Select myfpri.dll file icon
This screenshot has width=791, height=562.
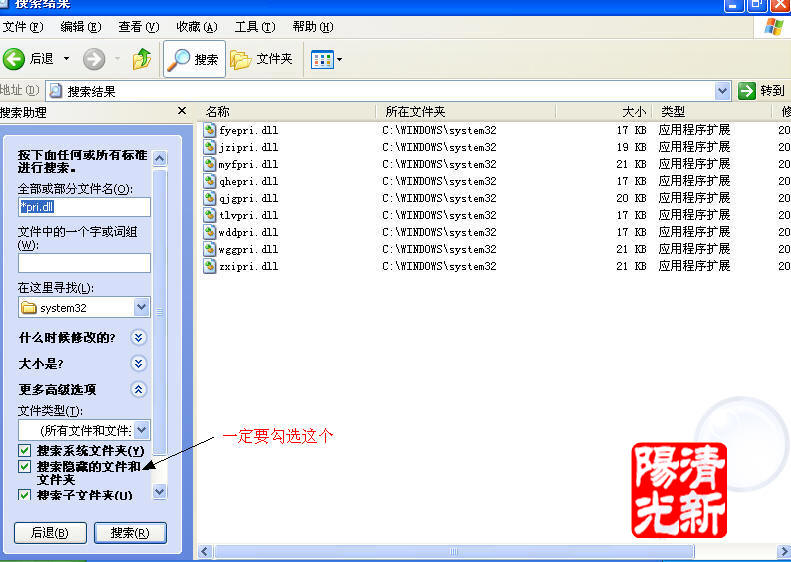(x=209, y=164)
